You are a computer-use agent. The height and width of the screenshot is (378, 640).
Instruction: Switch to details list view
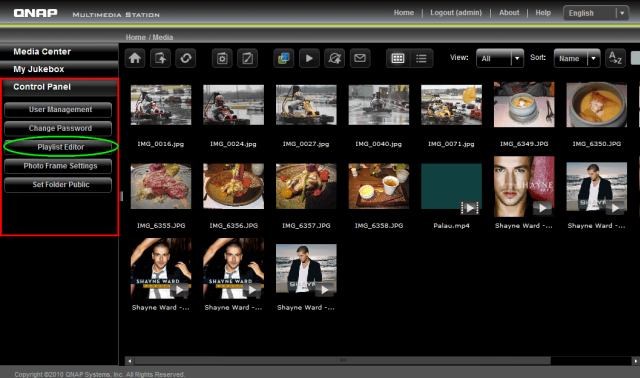[421, 58]
